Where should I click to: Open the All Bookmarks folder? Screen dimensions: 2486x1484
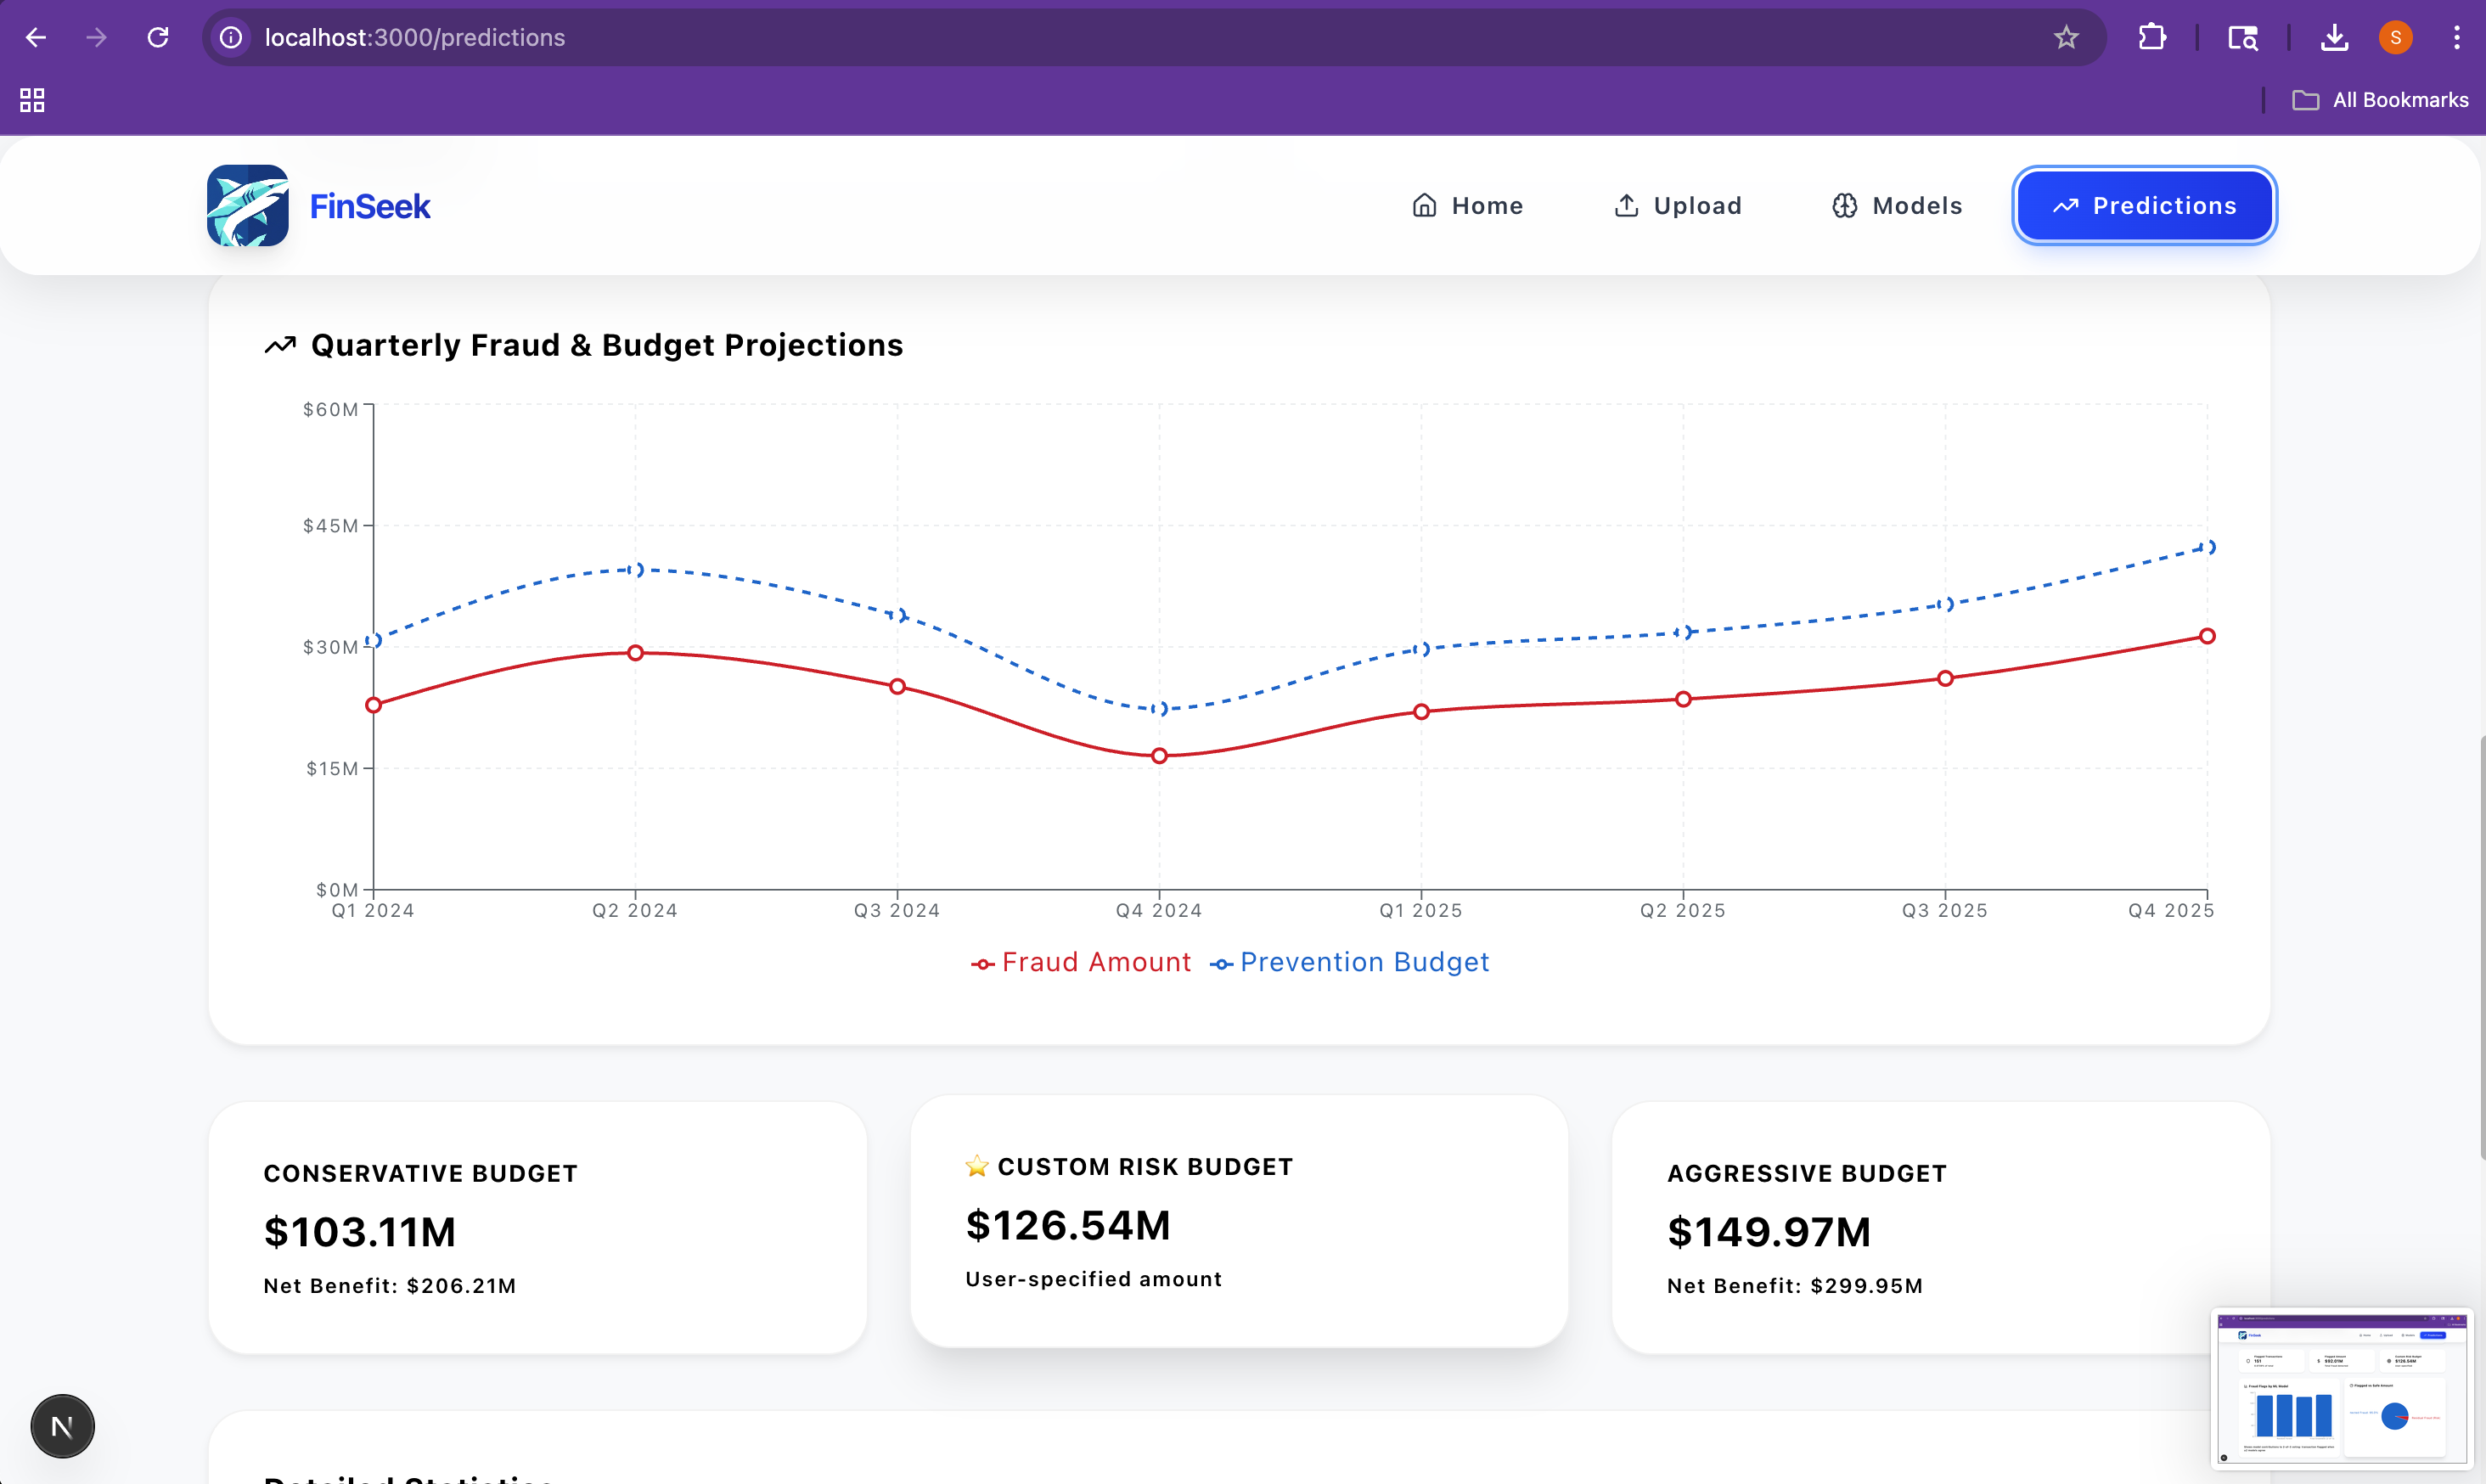(x=2380, y=100)
